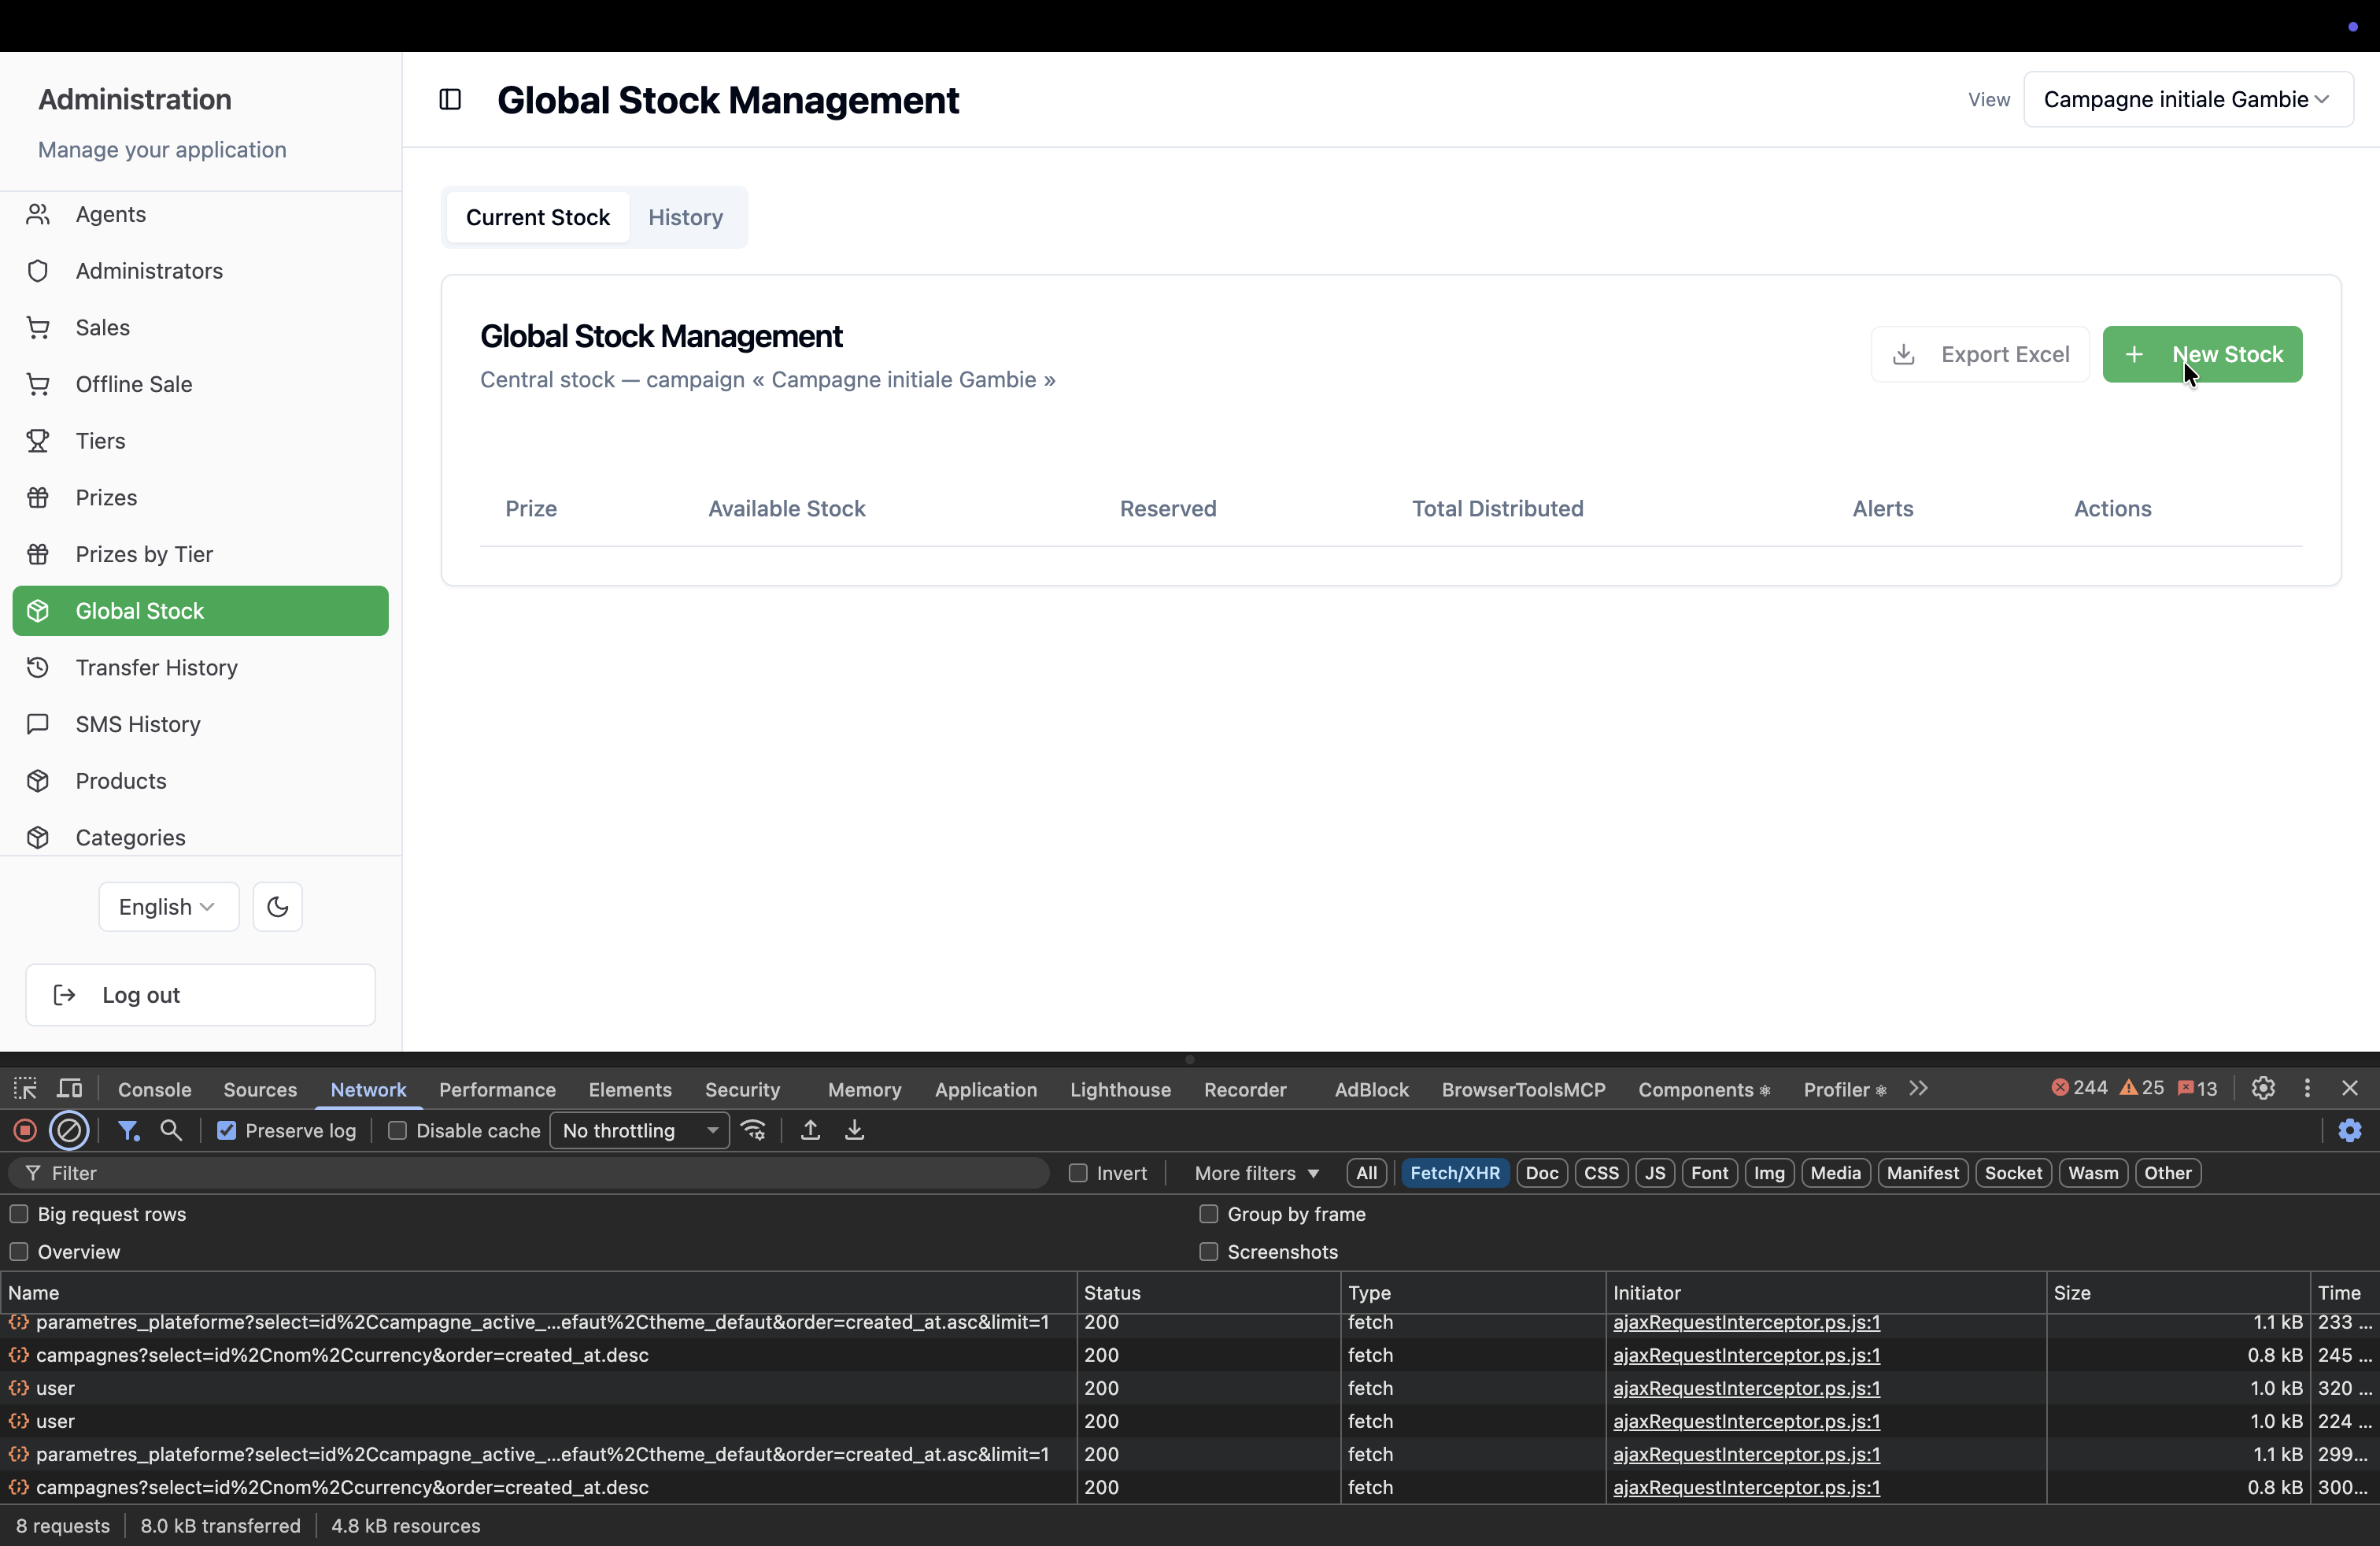Filter by JS request type
Screen dimensions: 2380x1546
click(1656, 1173)
